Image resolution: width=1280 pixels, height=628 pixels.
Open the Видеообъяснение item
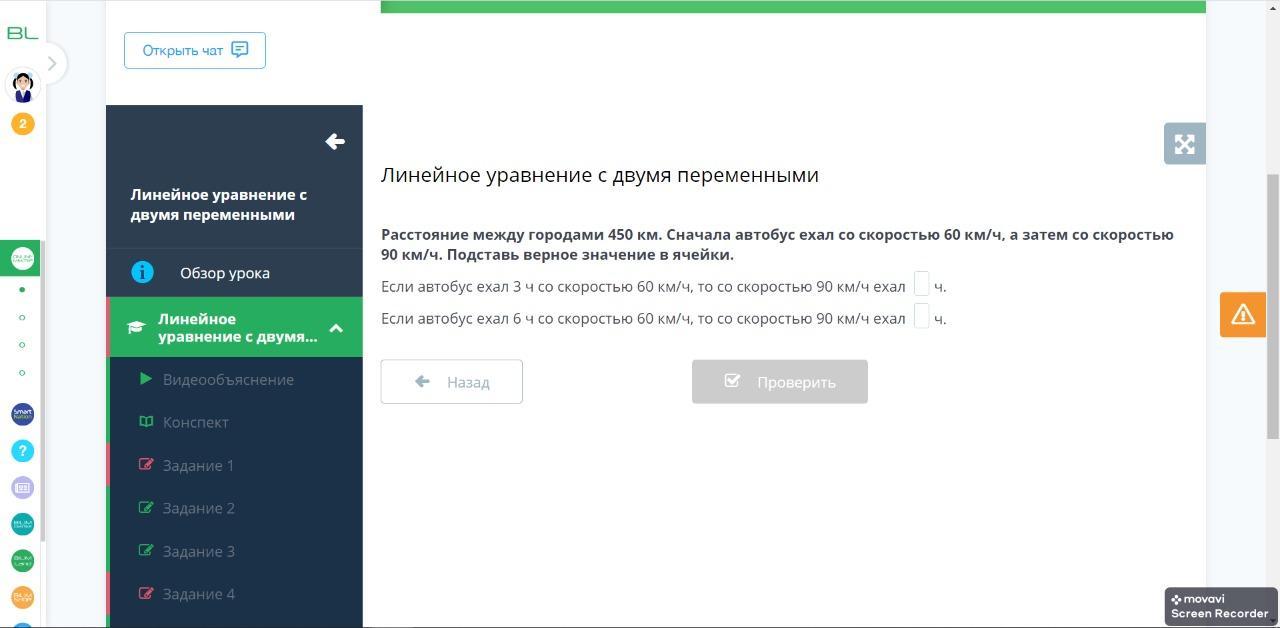click(228, 380)
